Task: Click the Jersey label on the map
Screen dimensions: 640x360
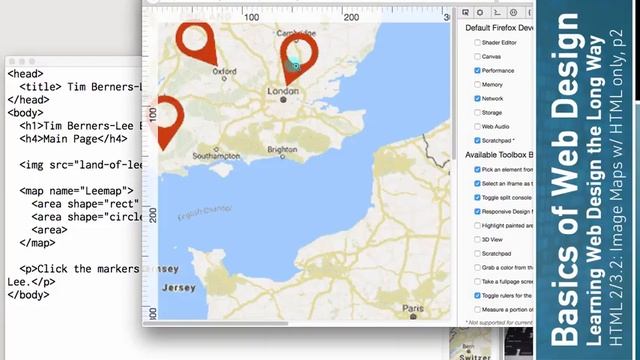Action: tap(179, 288)
